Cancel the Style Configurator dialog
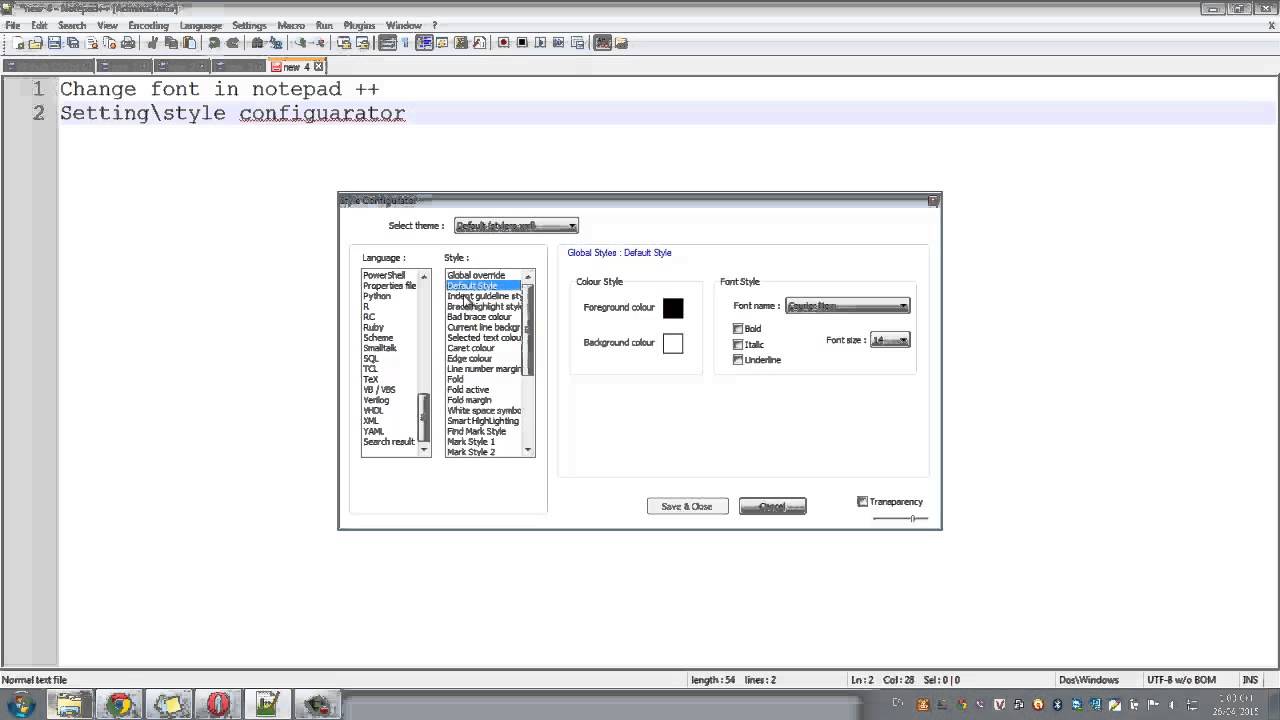The width and height of the screenshot is (1280, 720). 772,506
